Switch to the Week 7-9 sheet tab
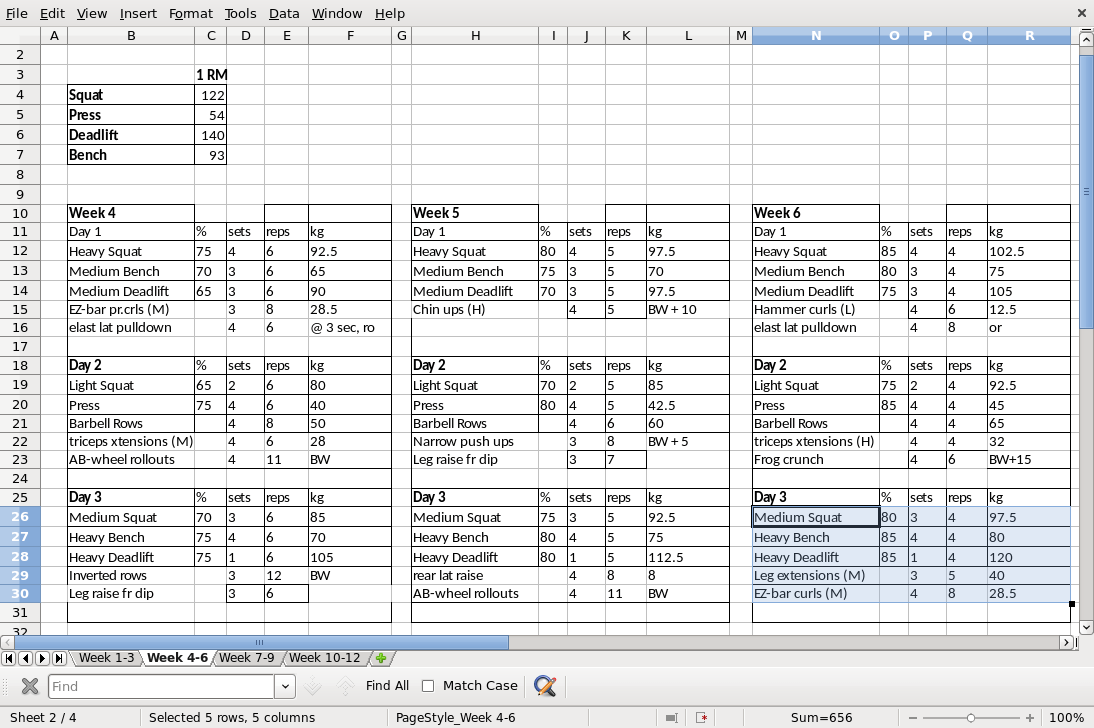The height and width of the screenshot is (728, 1094). point(246,658)
